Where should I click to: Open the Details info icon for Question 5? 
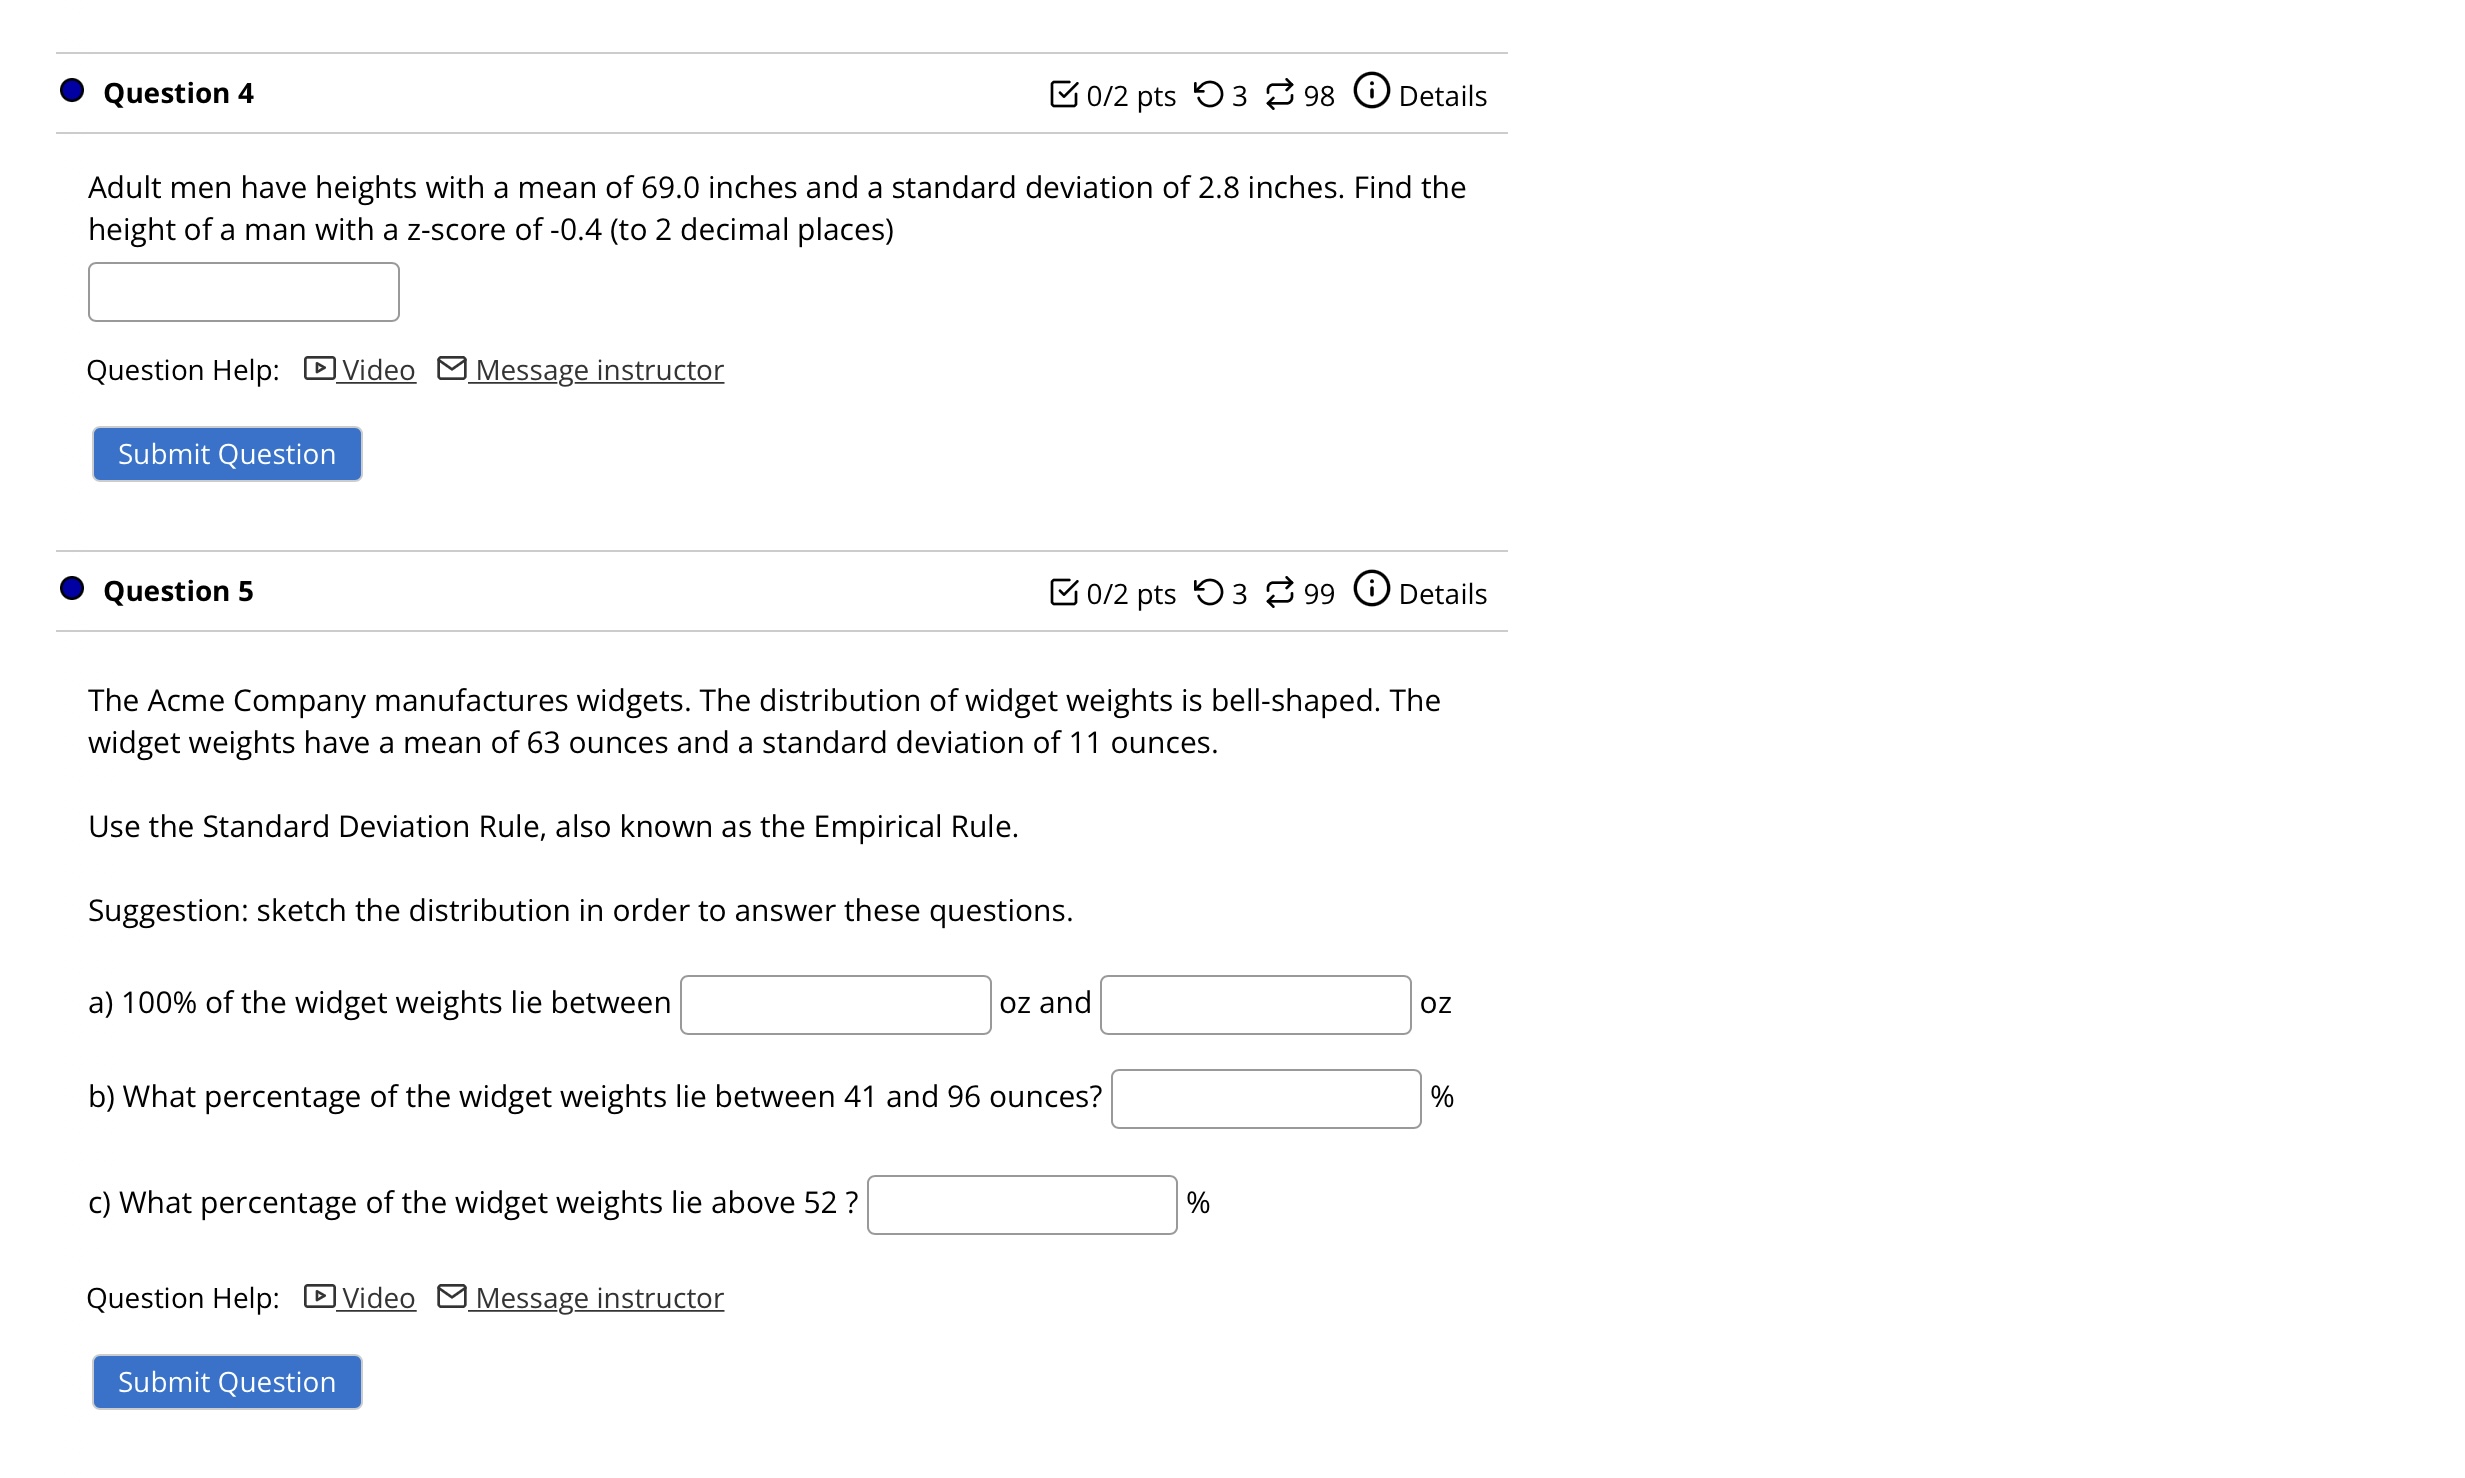click(1371, 588)
